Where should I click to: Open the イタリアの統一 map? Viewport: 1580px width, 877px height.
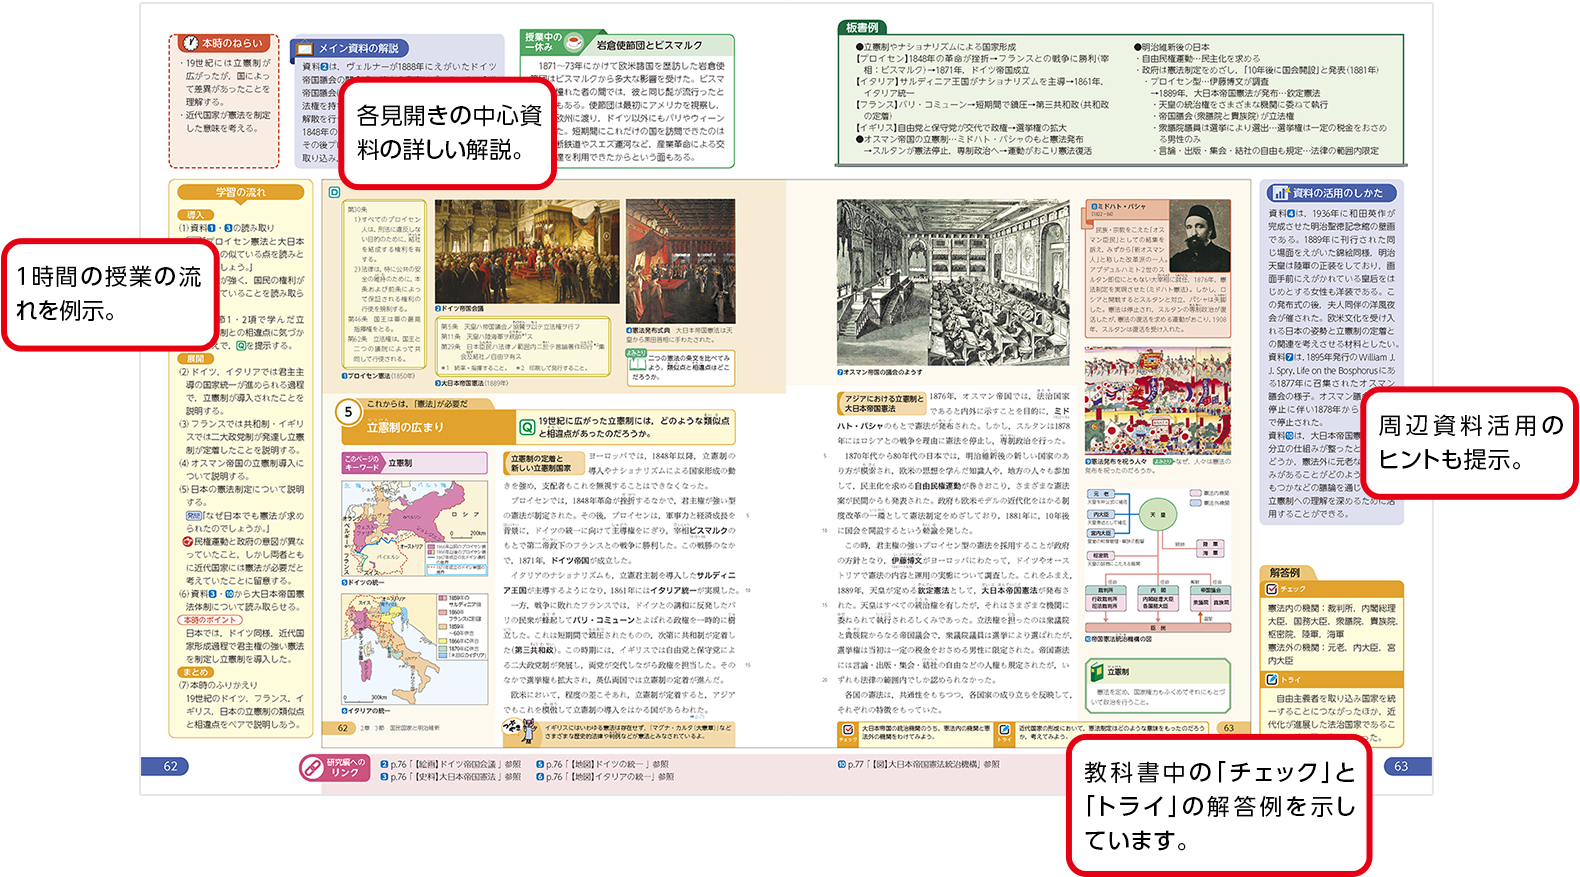tap(413, 648)
